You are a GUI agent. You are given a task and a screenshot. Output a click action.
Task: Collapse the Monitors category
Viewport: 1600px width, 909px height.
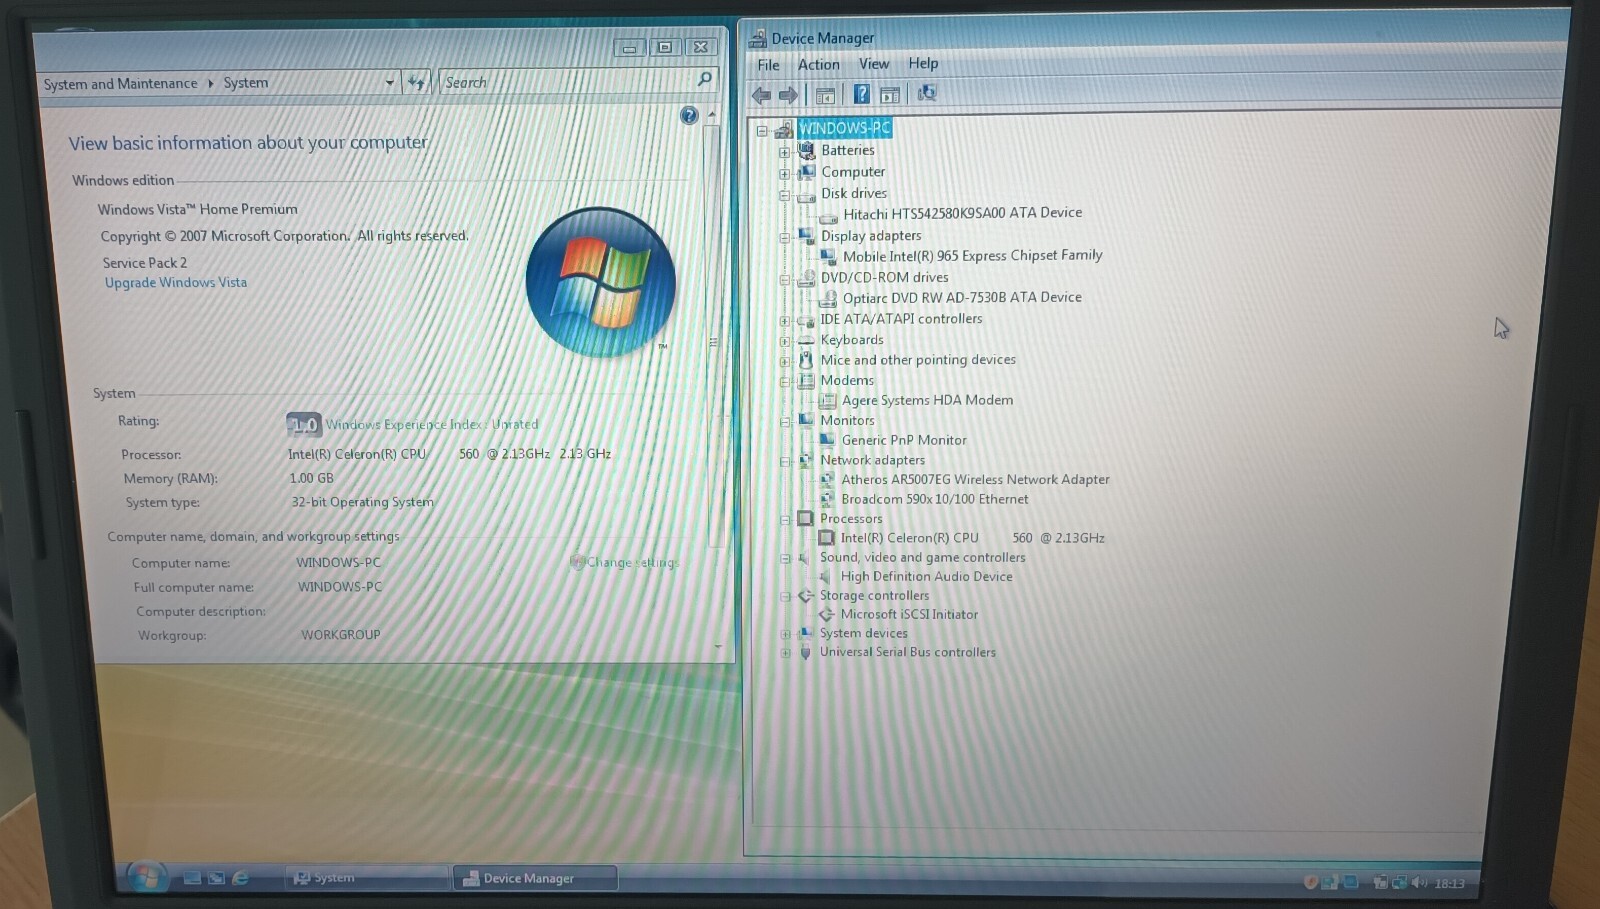[785, 421]
